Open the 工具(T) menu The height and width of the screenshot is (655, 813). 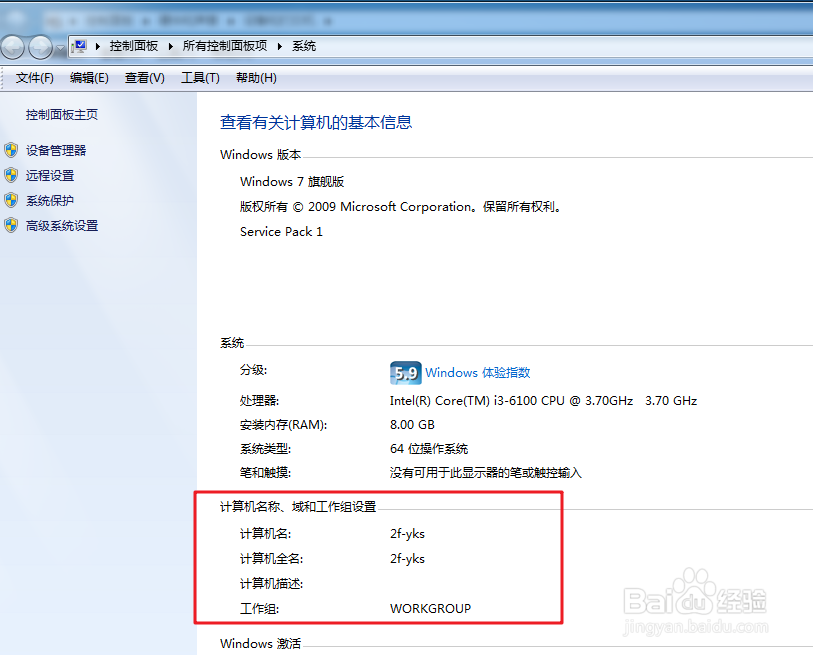[200, 78]
